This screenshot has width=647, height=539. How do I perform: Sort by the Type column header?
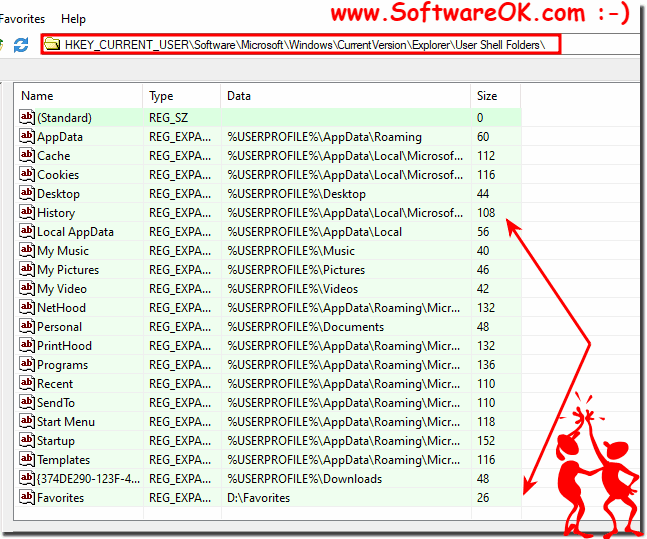182,96
